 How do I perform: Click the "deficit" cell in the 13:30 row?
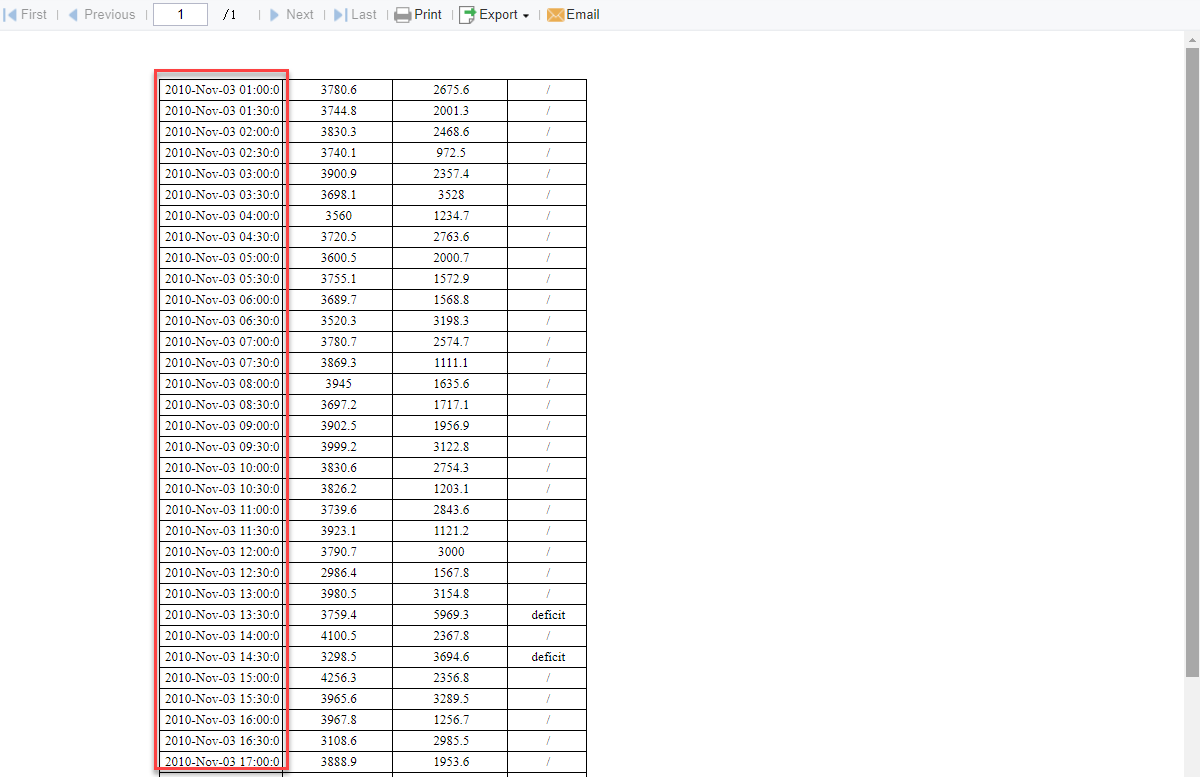pyautogui.click(x=546, y=614)
